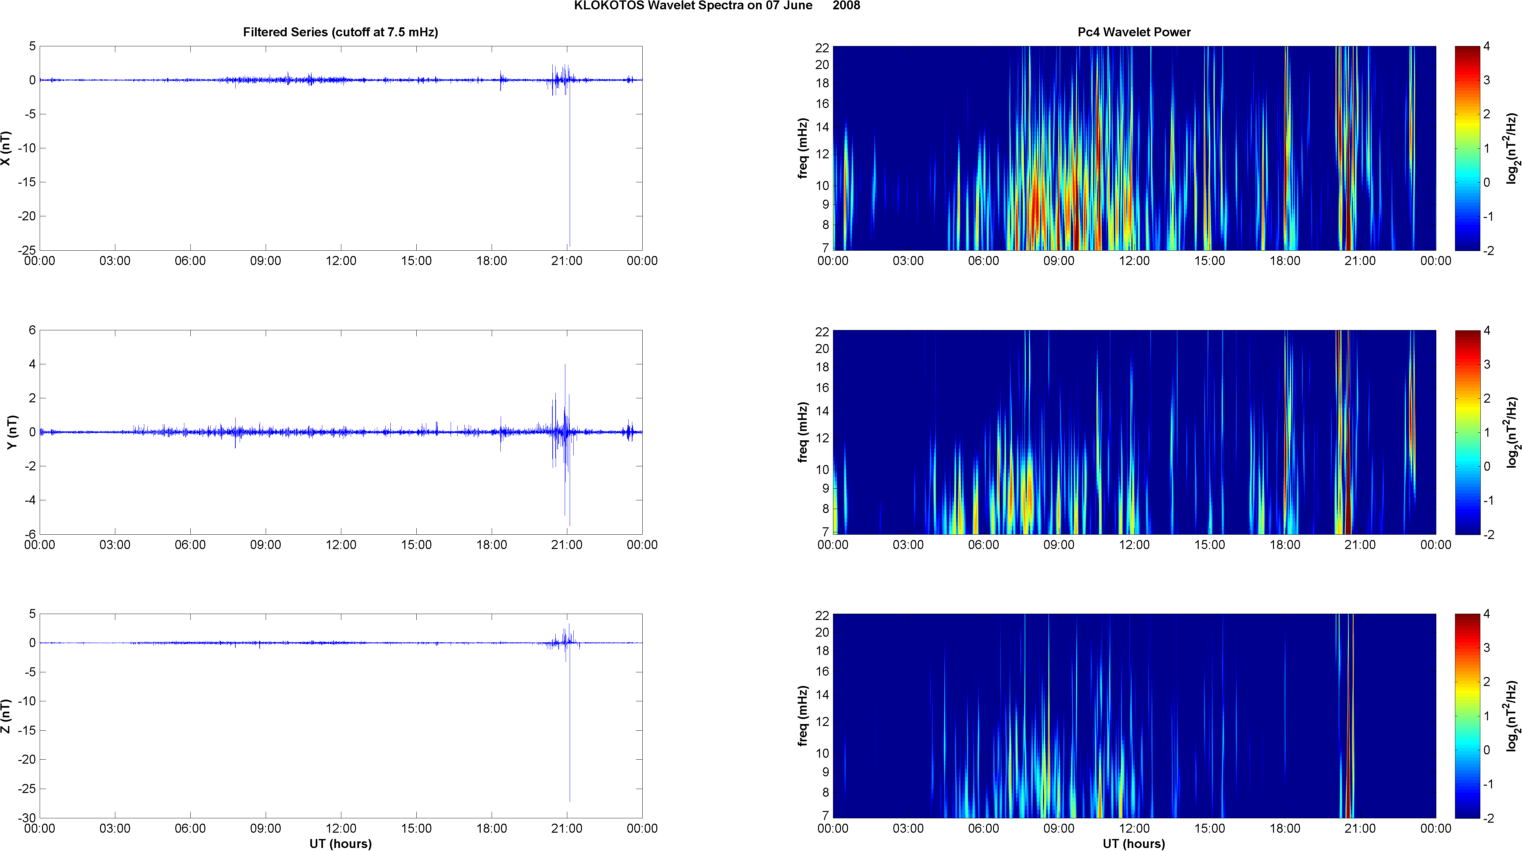The image size is (1522, 851).
Task: Click inside the middle Y-component wavelet spectrogram
Action: coord(1133,432)
